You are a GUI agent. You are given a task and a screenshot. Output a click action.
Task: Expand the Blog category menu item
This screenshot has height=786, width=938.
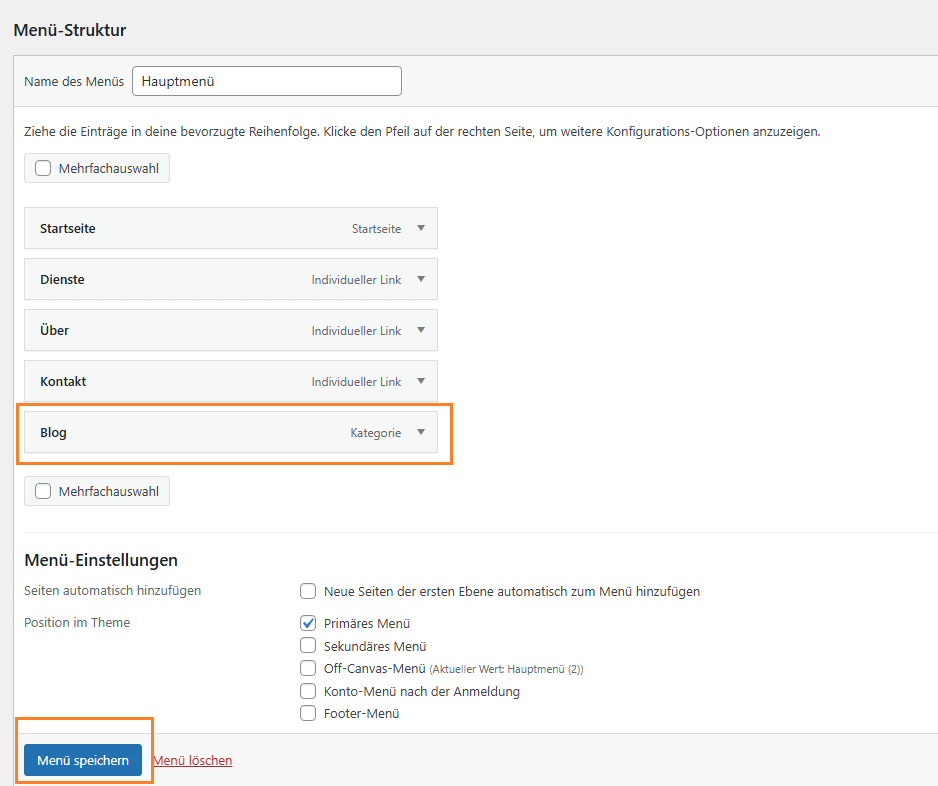coord(423,432)
